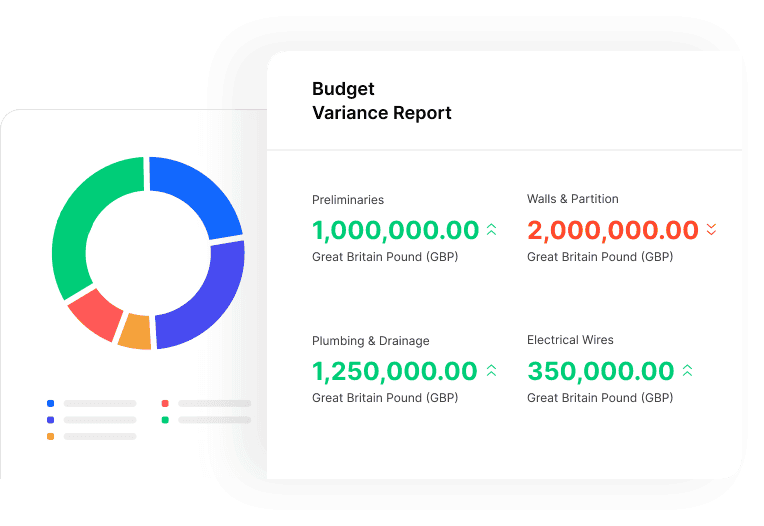
Task: Click the Electrical Wires 350,000.00 amount
Action: pyautogui.click(x=600, y=371)
